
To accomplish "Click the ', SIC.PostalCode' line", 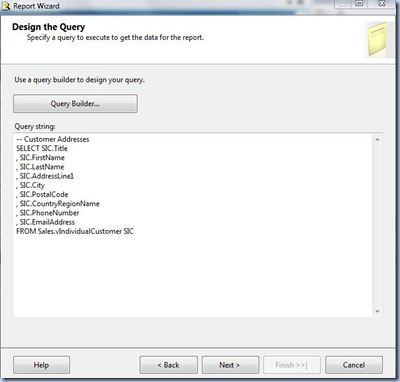I will [x=42, y=194].
